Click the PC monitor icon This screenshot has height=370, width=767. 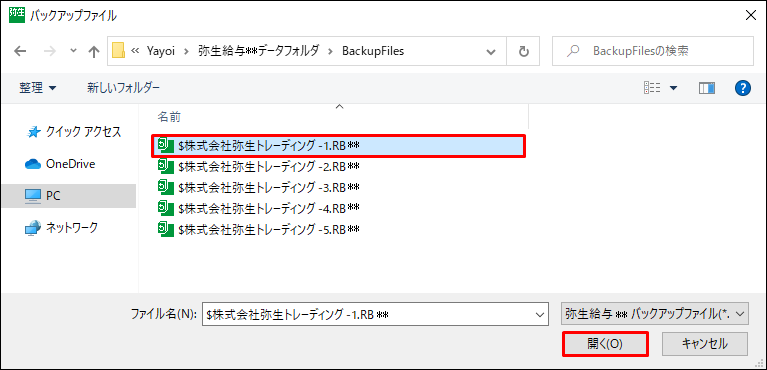(33, 196)
